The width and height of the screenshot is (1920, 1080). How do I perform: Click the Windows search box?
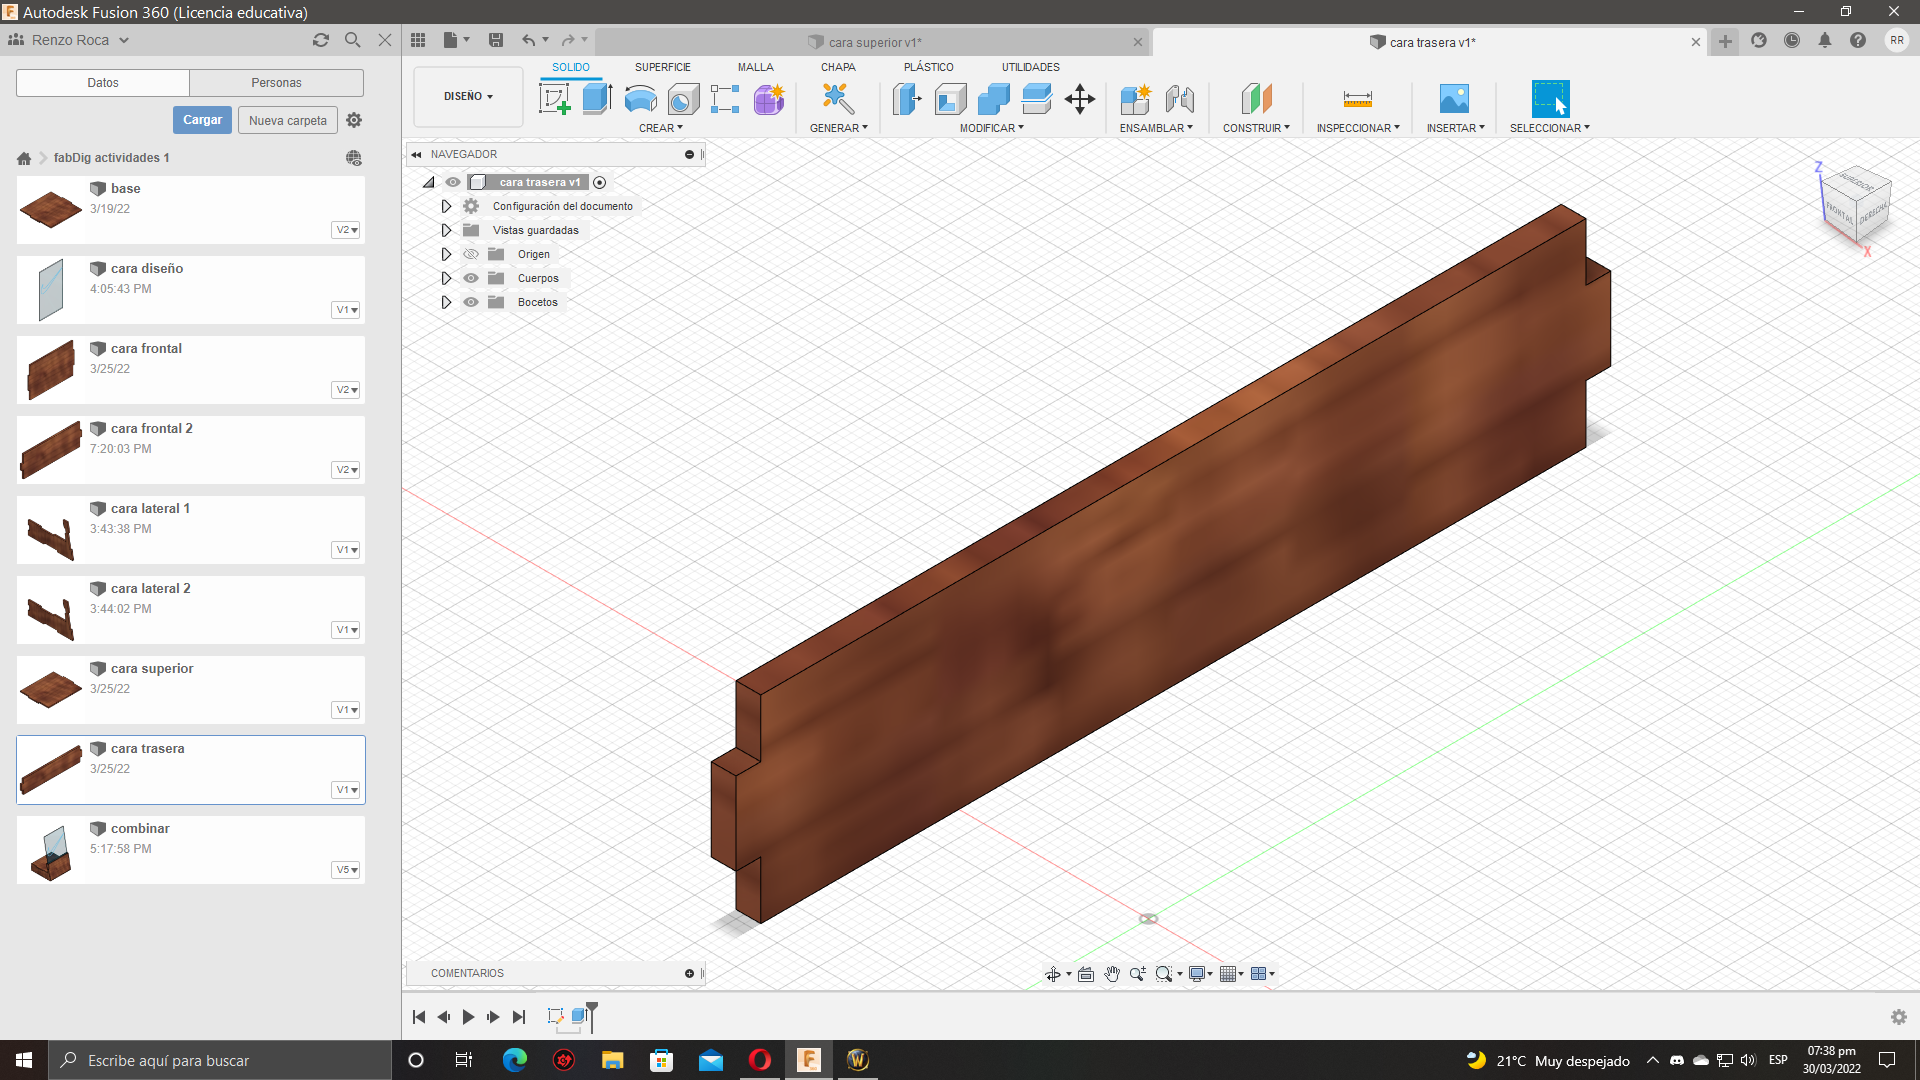pyautogui.click(x=220, y=1060)
